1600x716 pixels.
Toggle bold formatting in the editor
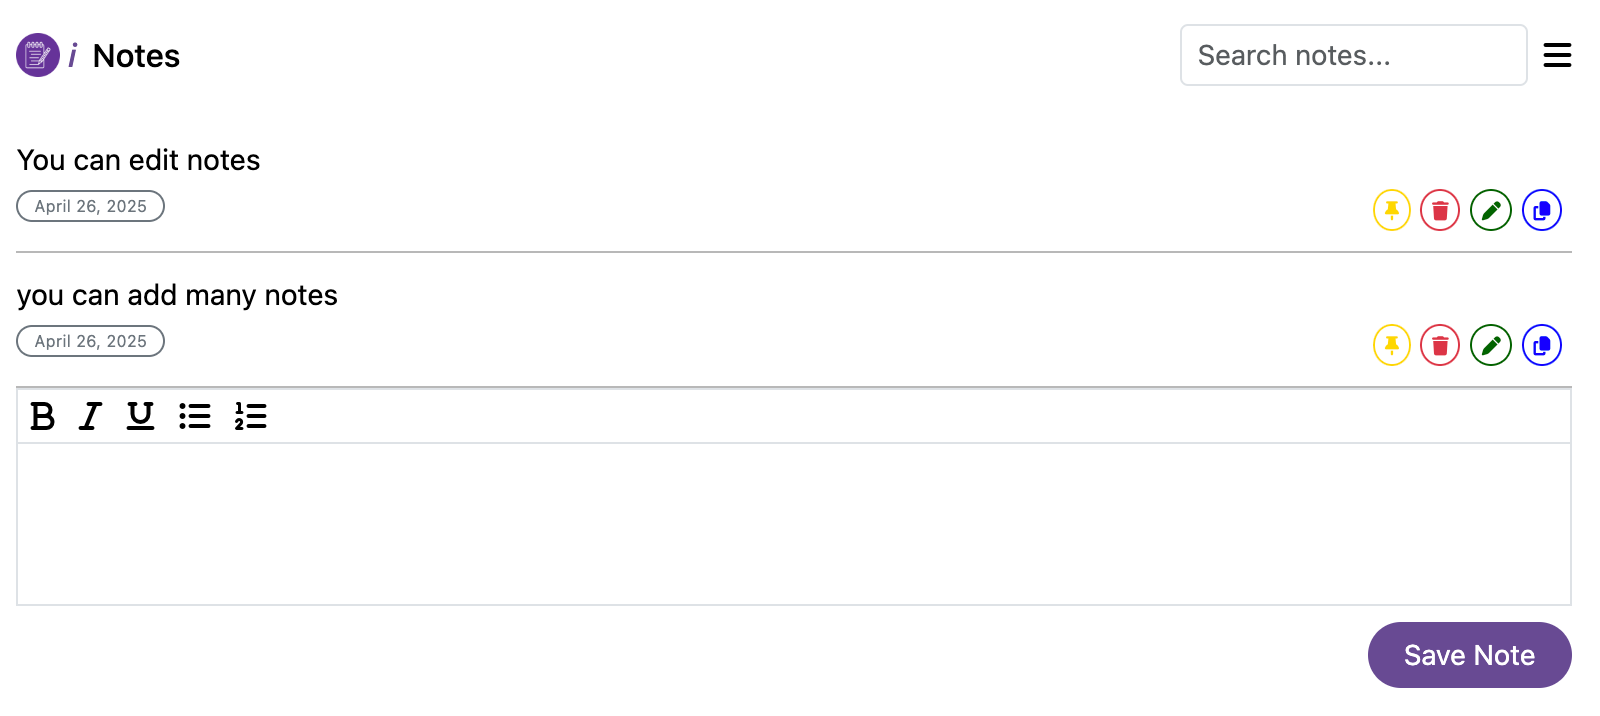[43, 416]
